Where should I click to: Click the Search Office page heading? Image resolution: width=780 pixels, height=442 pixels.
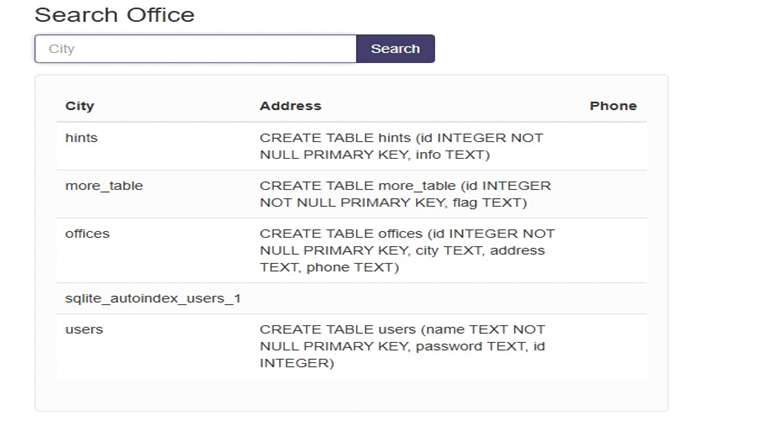point(114,15)
